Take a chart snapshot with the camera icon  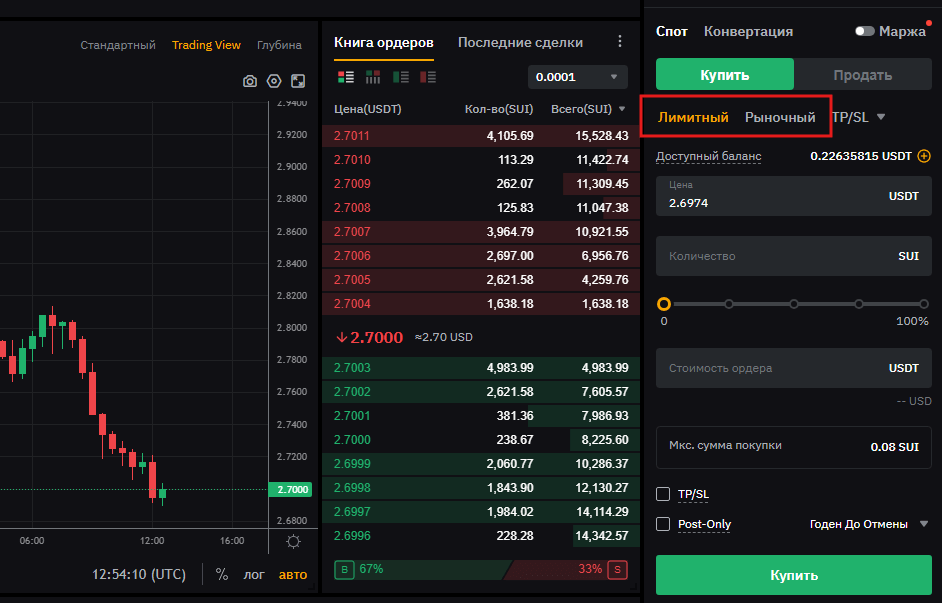250,81
